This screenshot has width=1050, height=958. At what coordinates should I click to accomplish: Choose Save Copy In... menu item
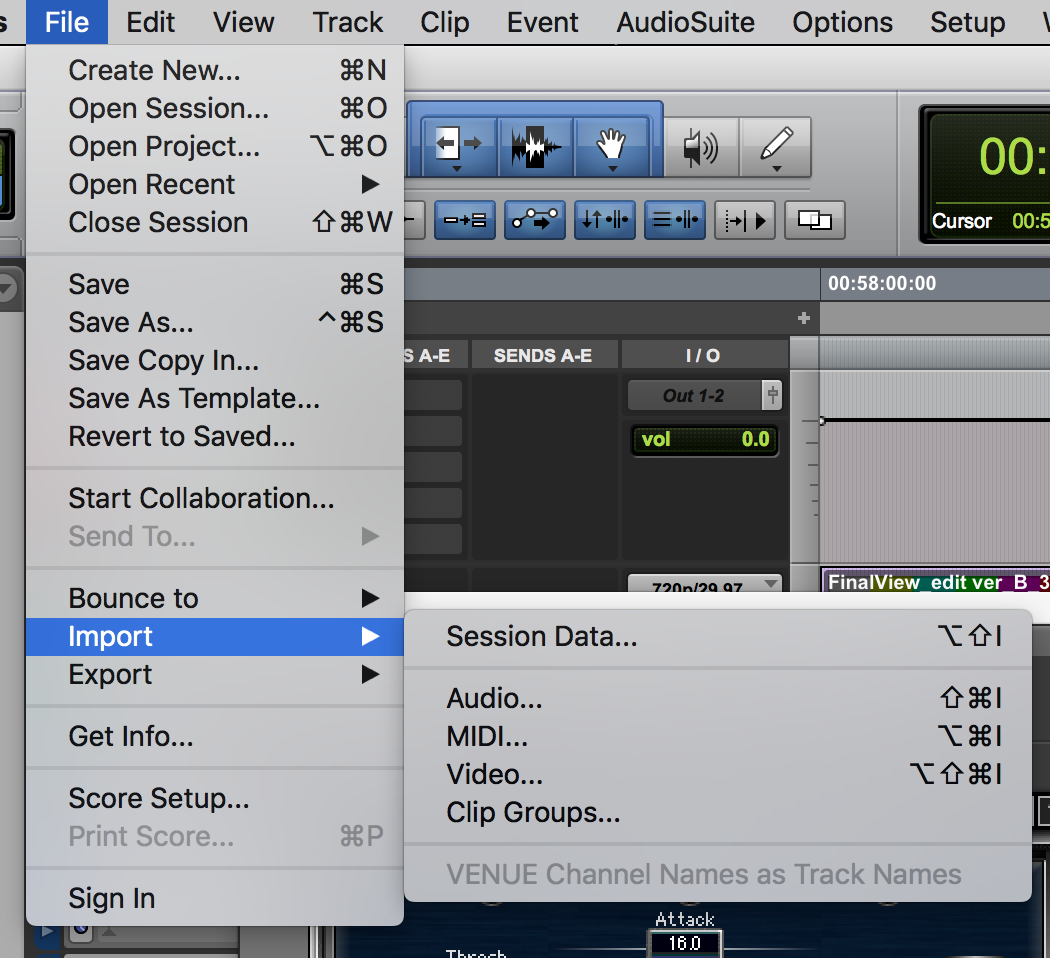coord(214,361)
